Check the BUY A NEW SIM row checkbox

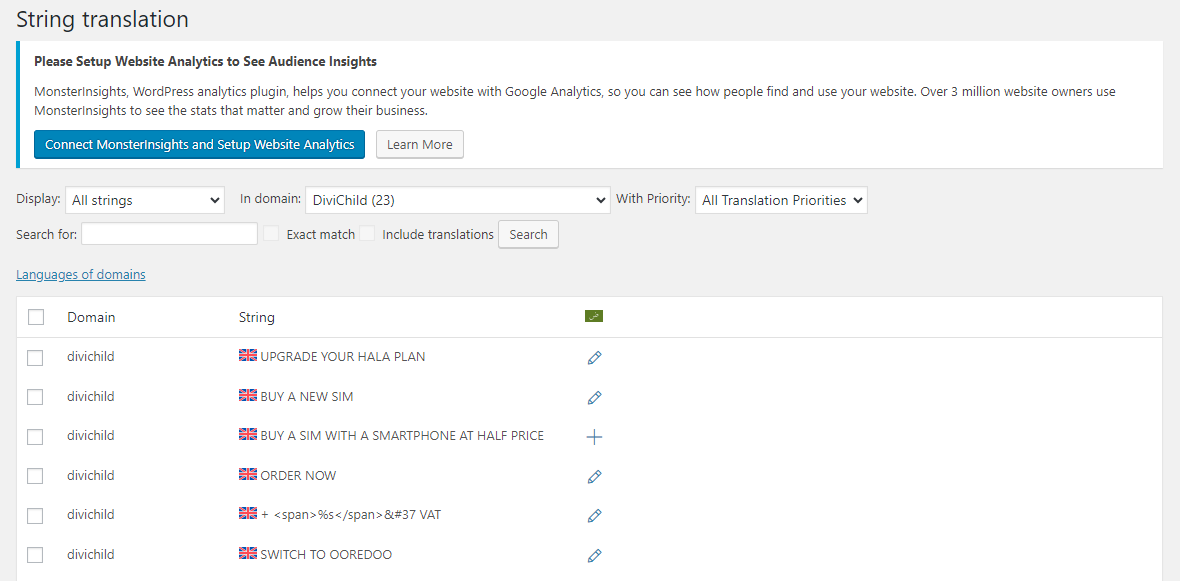[x=36, y=397]
